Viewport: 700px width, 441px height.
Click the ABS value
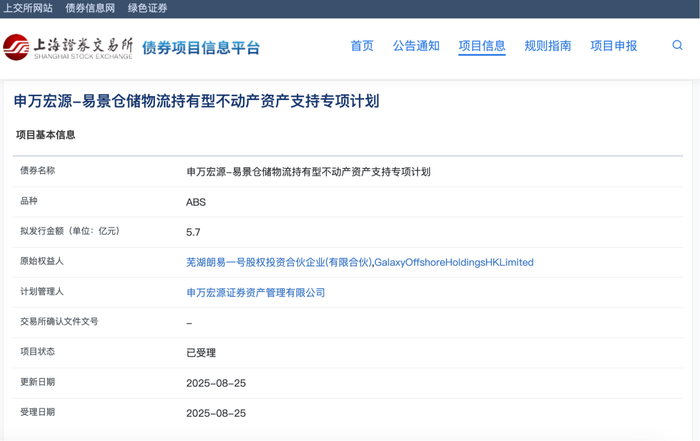pos(196,202)
